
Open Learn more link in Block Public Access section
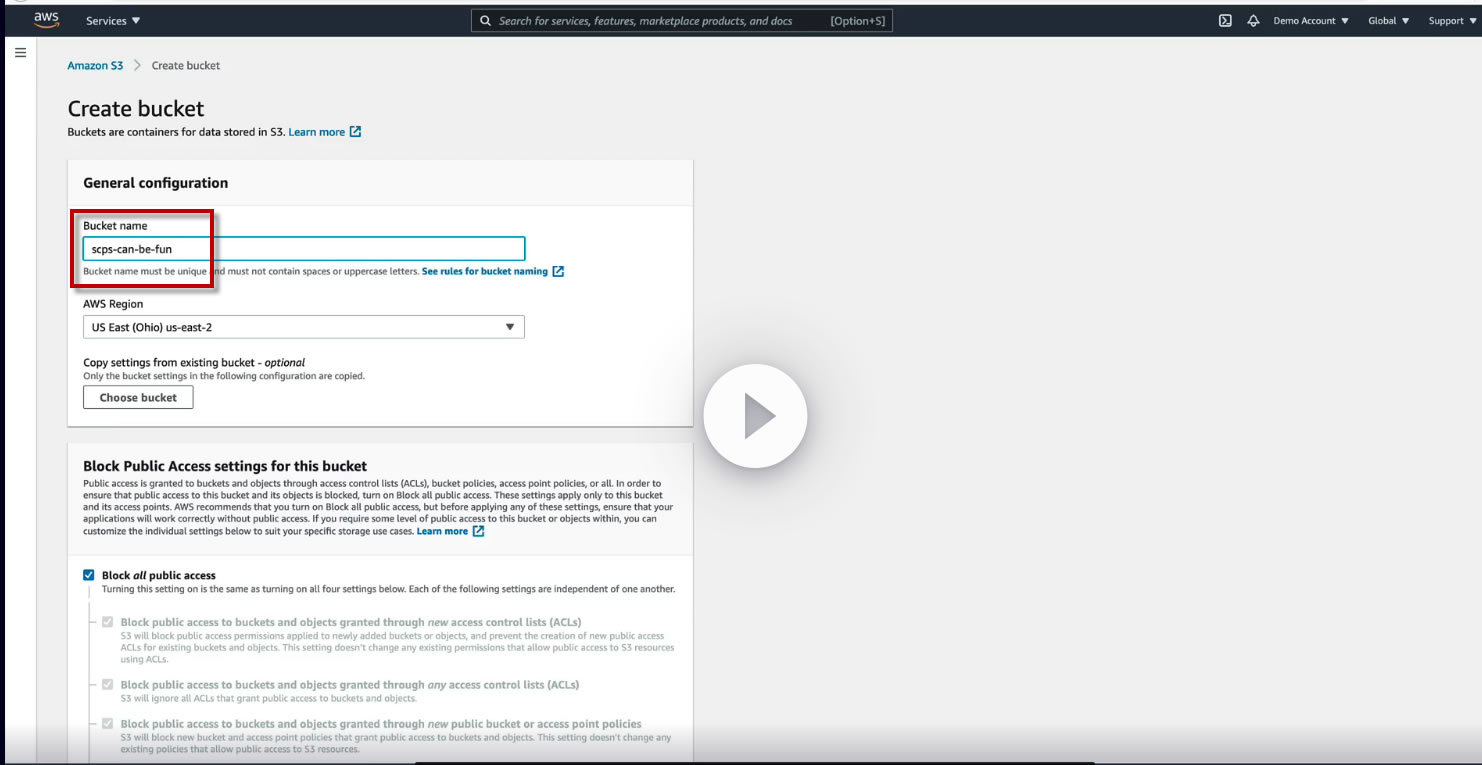[x=442, y=531]
